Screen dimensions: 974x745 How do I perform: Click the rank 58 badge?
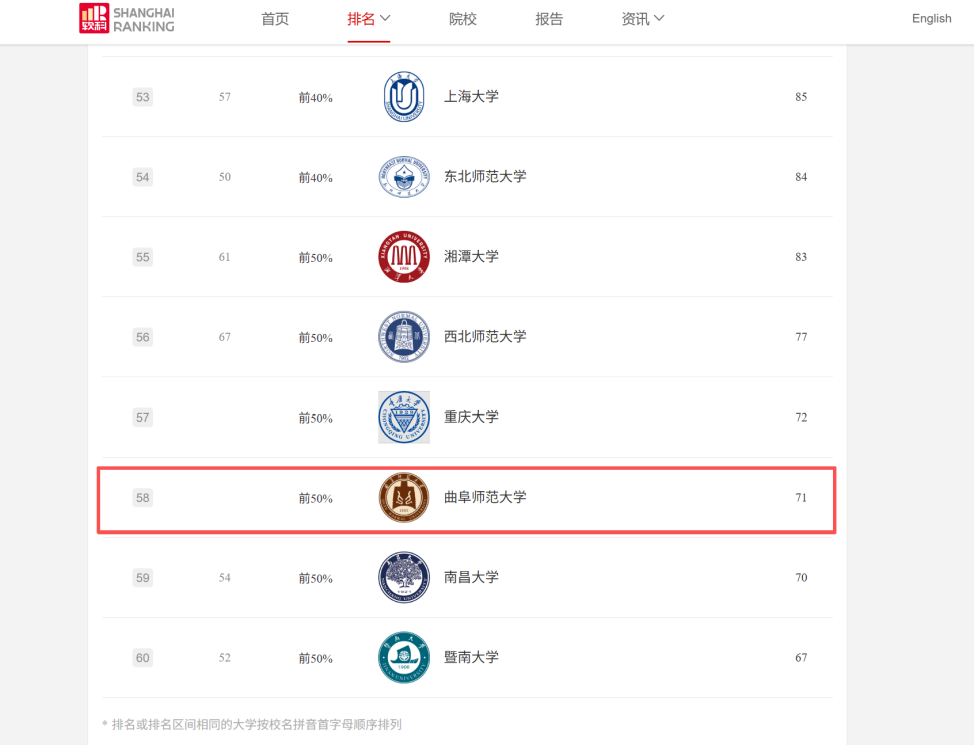(143, 497)
